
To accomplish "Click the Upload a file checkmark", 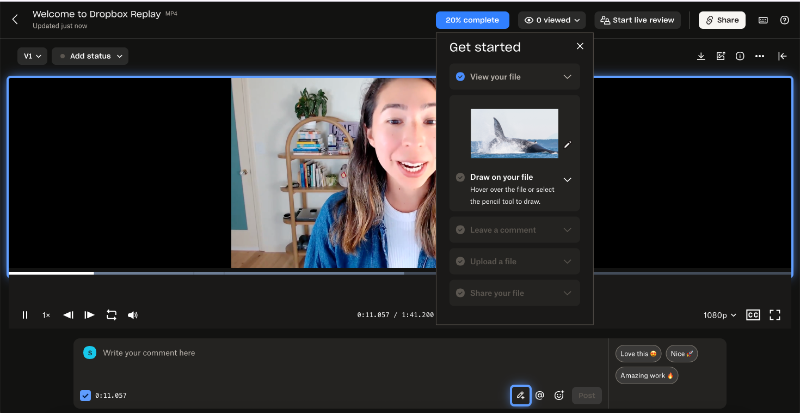I will click(460, 261).
